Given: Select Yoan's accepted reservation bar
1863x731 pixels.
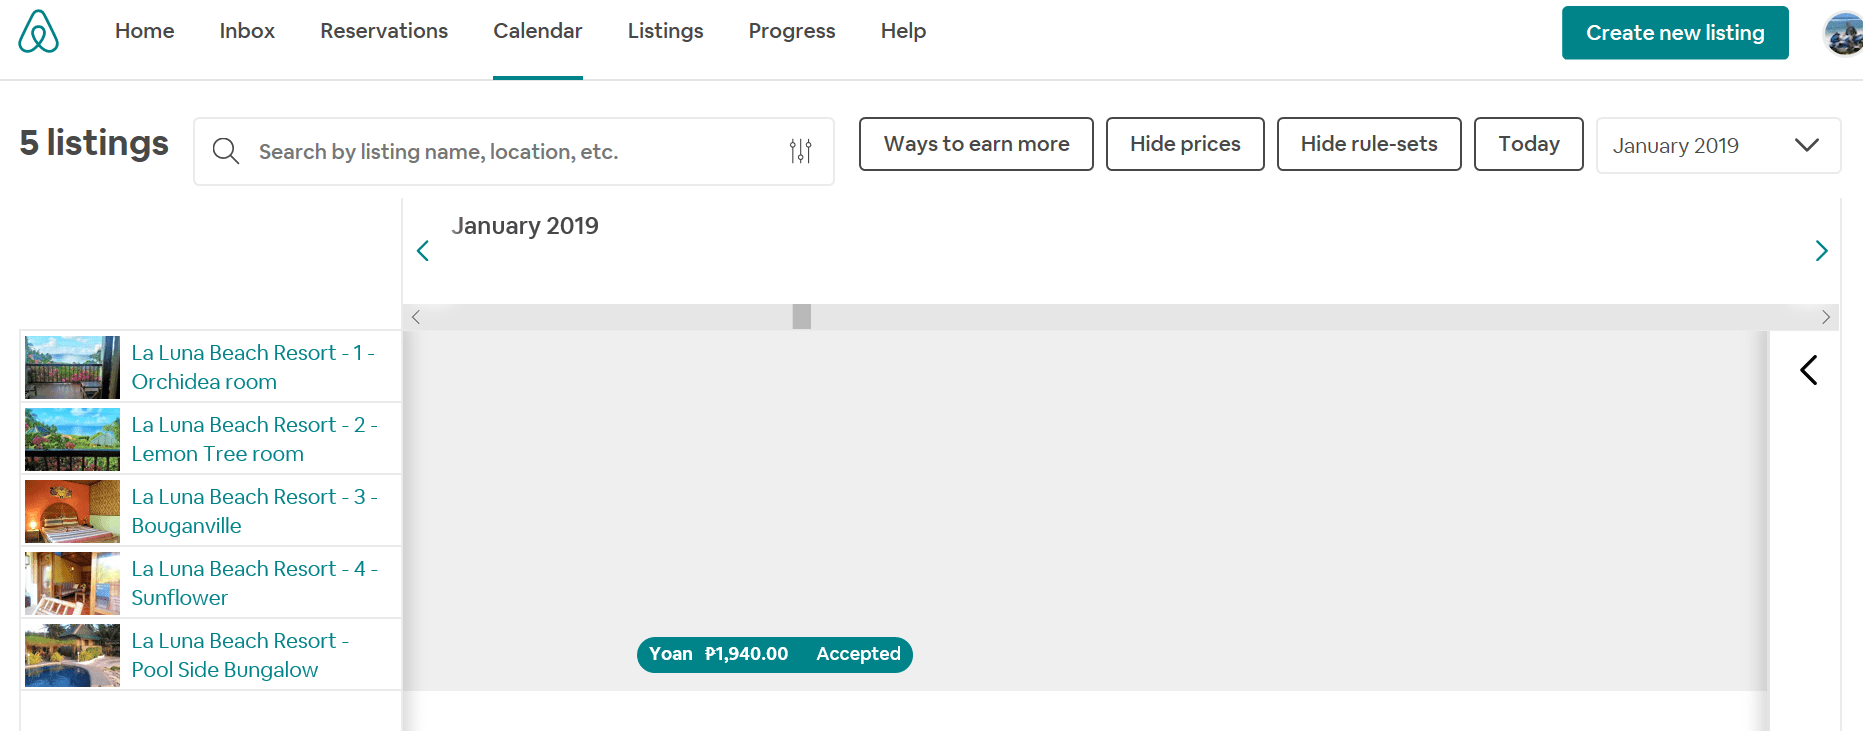Looking at the screenshot, I should [774, 654].
